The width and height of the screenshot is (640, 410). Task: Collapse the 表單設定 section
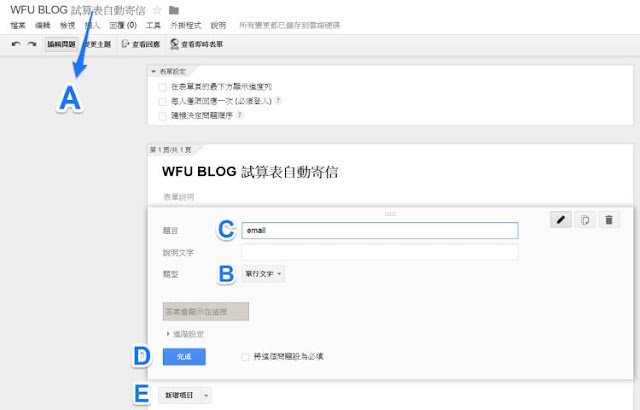pyautogui.click(x=169, y=71)
